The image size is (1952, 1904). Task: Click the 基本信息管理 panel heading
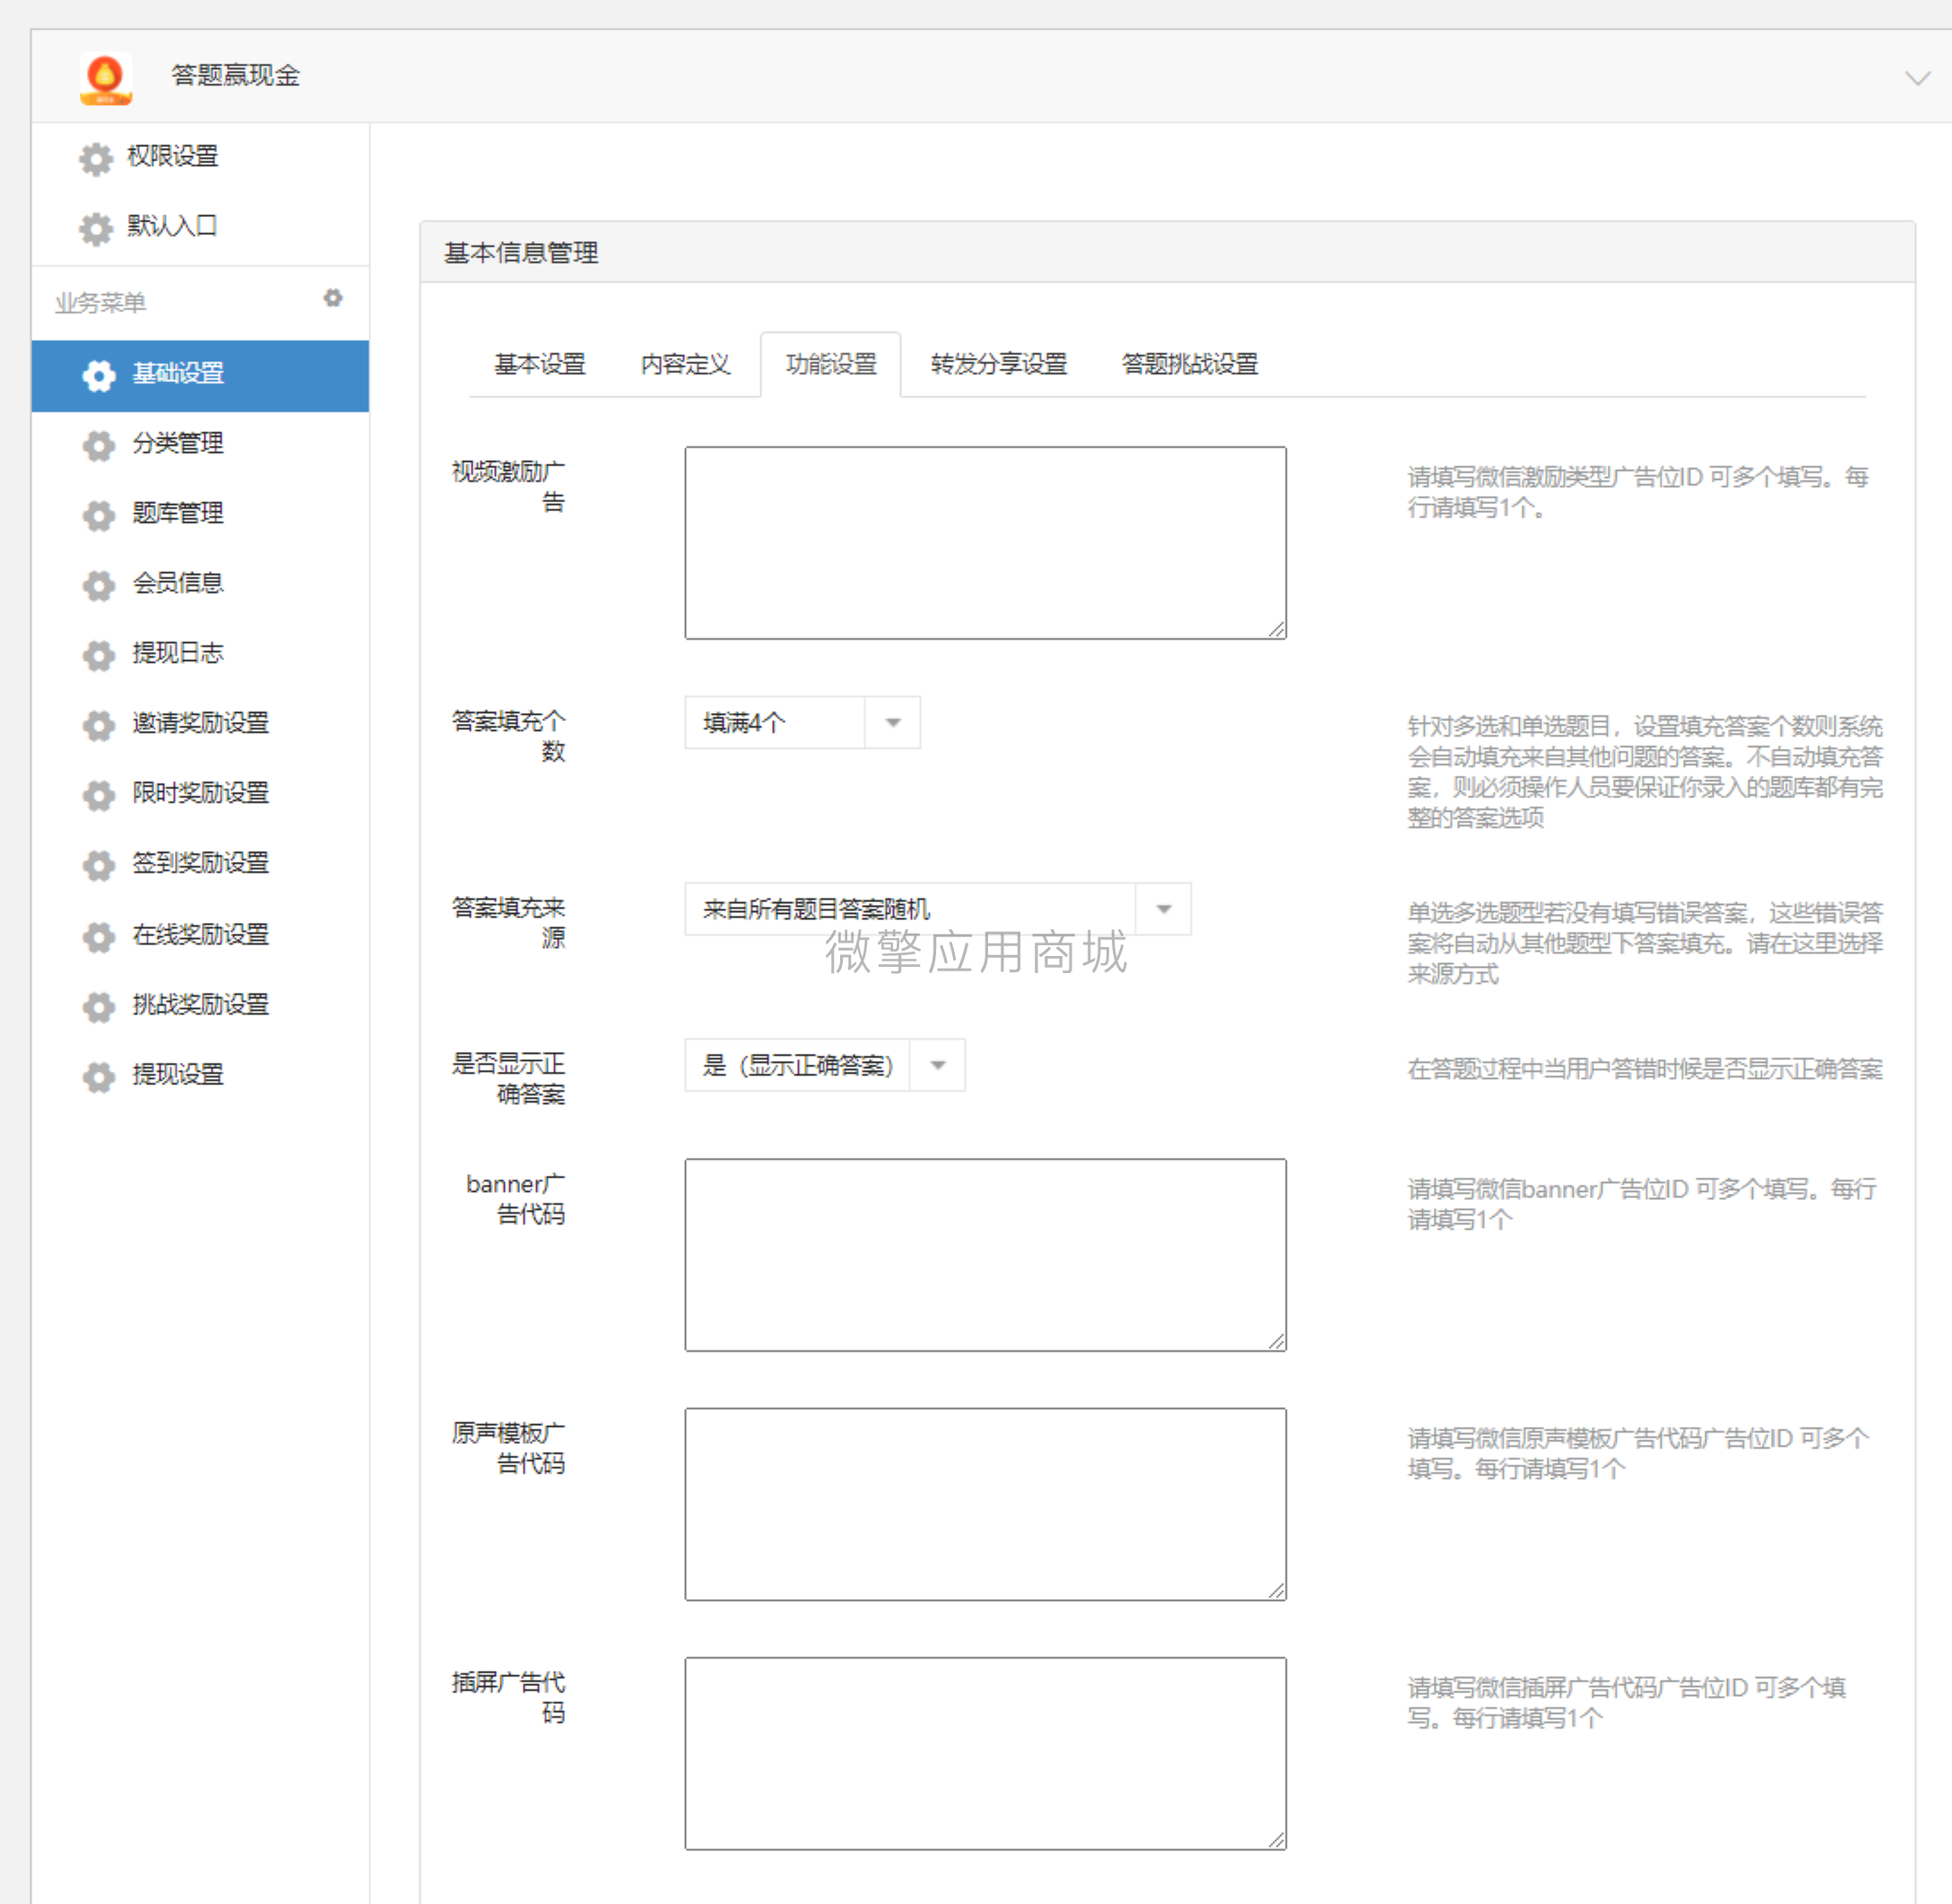pyautogui.click(x=521, y=253)
